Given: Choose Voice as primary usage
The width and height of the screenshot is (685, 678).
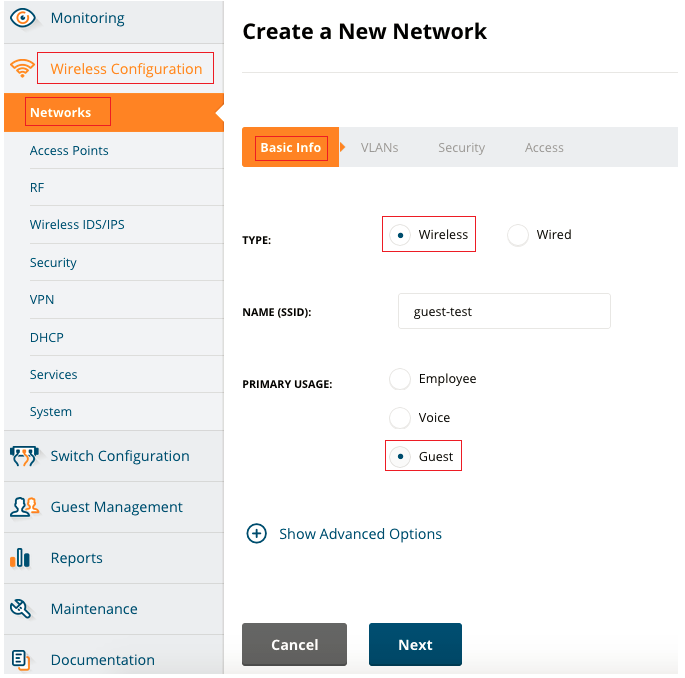Looking at the screenshot, I should [400, 418].
